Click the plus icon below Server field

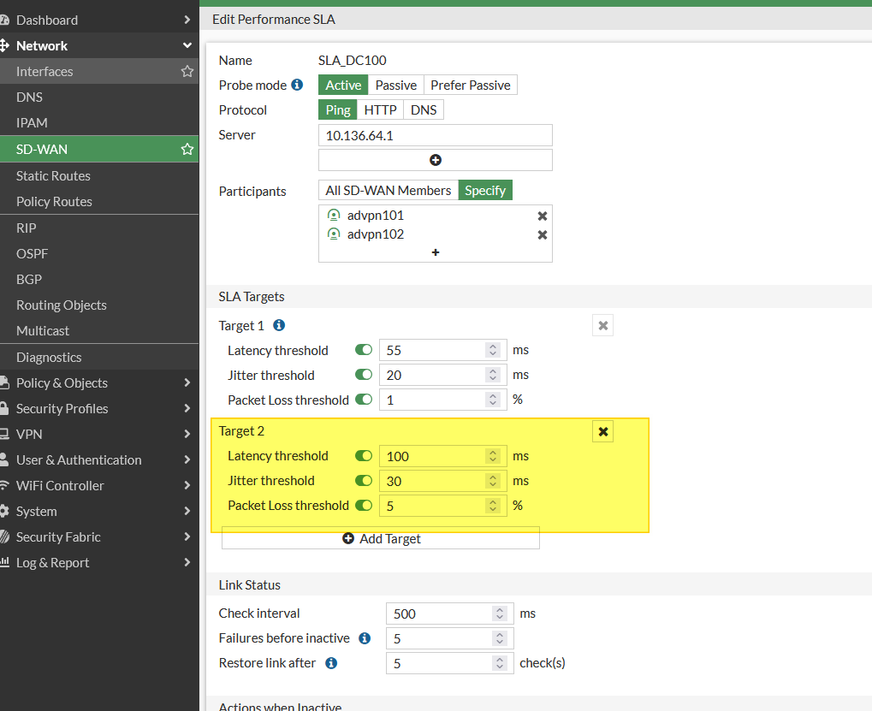coord(435,160)
